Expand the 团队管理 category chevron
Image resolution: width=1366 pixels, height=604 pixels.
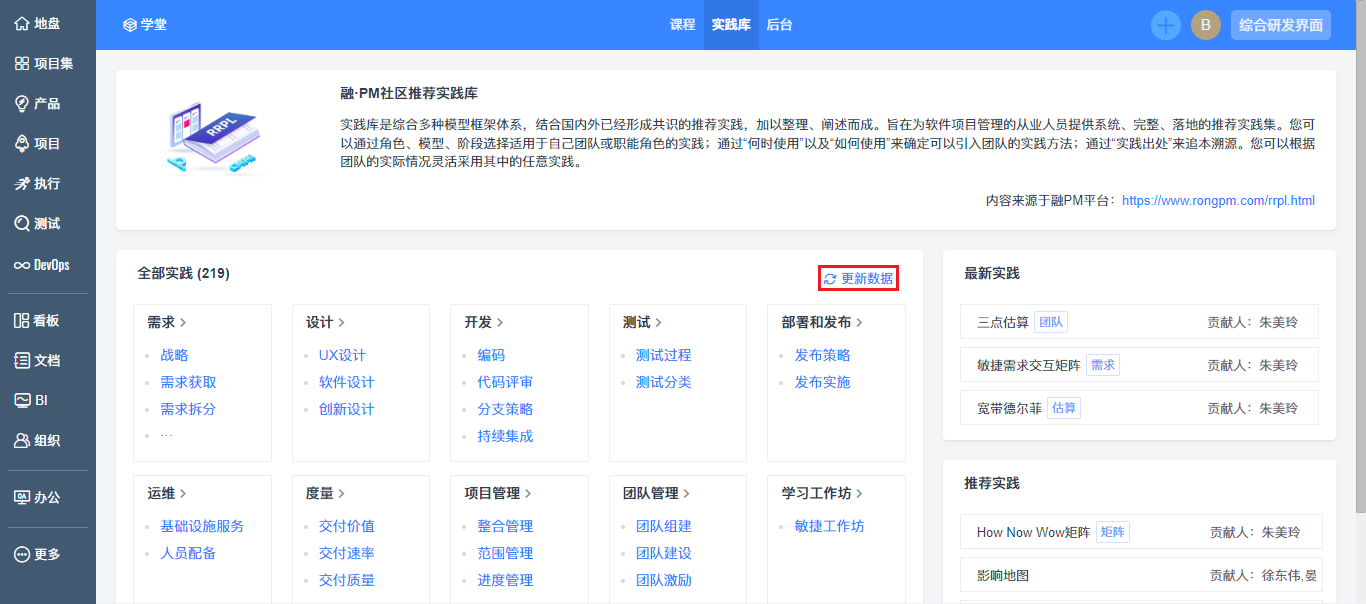pyautogui.click(x=687, y=494)
